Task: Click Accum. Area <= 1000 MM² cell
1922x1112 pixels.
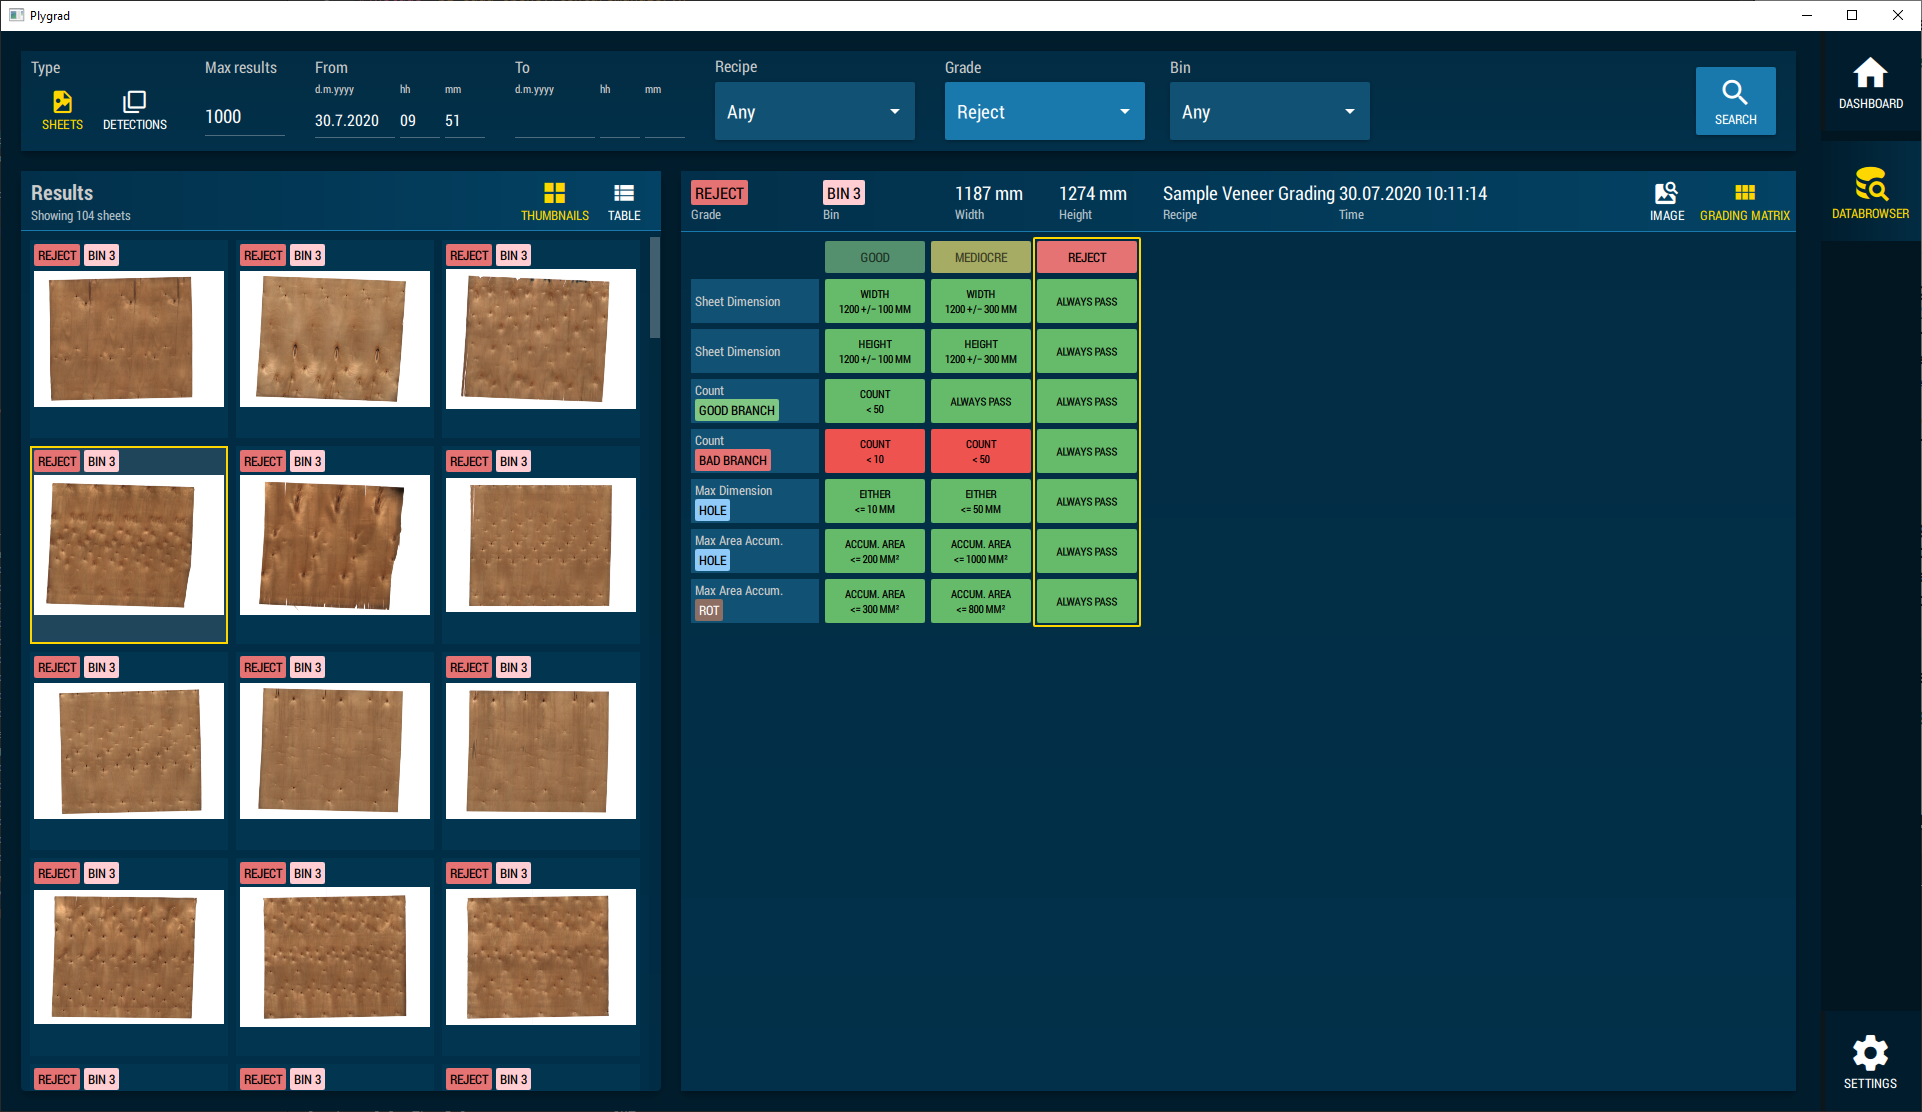Action: (x=980, y=551)
